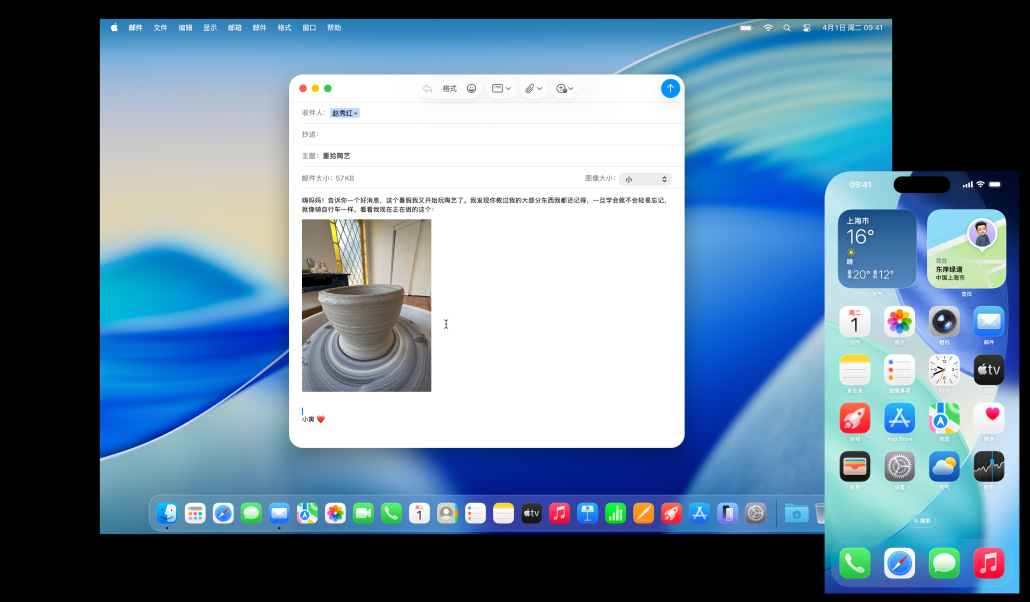Open the Apple TV app in the Mac Dock
This screenshot has height=602, width=1030.
coord(531,513)
